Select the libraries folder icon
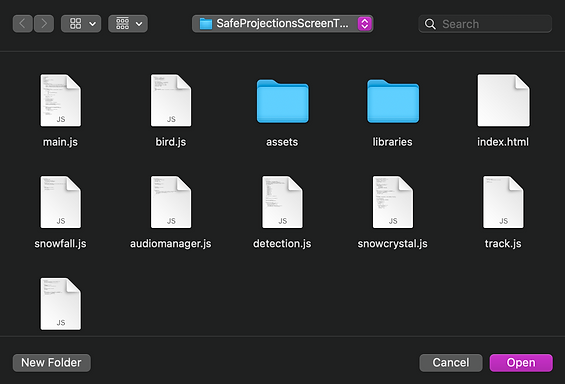 [393, 102]
